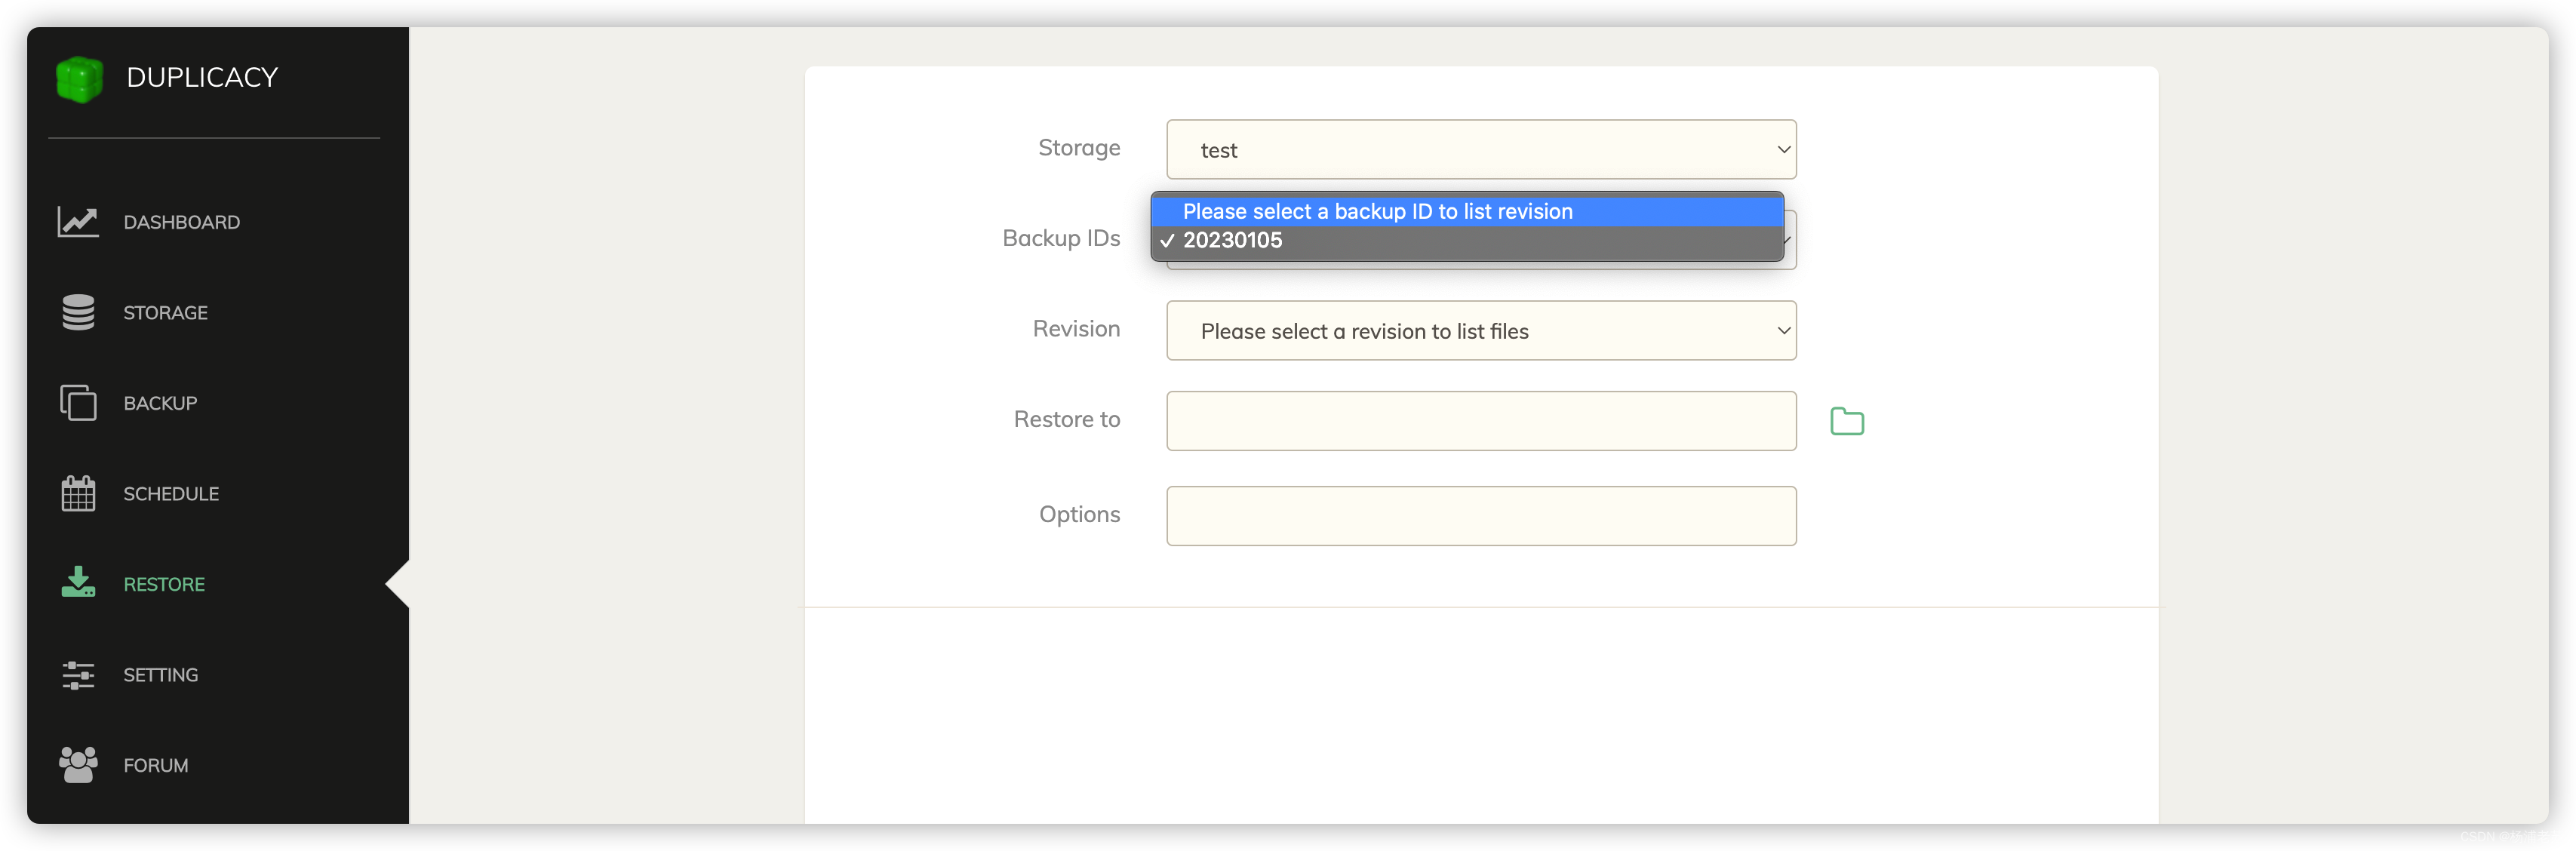2576x851 pixels.
Task: Click the Storage navigation icon
Action: point(77,311)
